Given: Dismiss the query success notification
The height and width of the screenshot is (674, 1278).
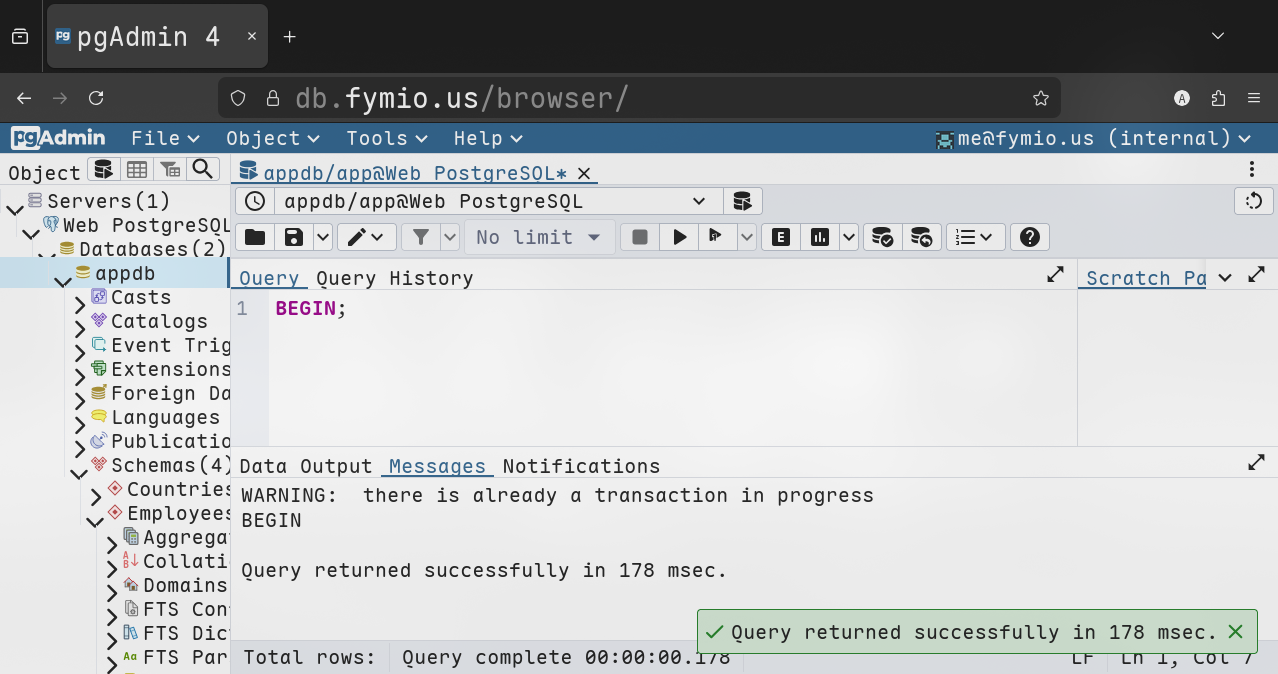Looking at the screenshot, I should tap(1235, 632).
